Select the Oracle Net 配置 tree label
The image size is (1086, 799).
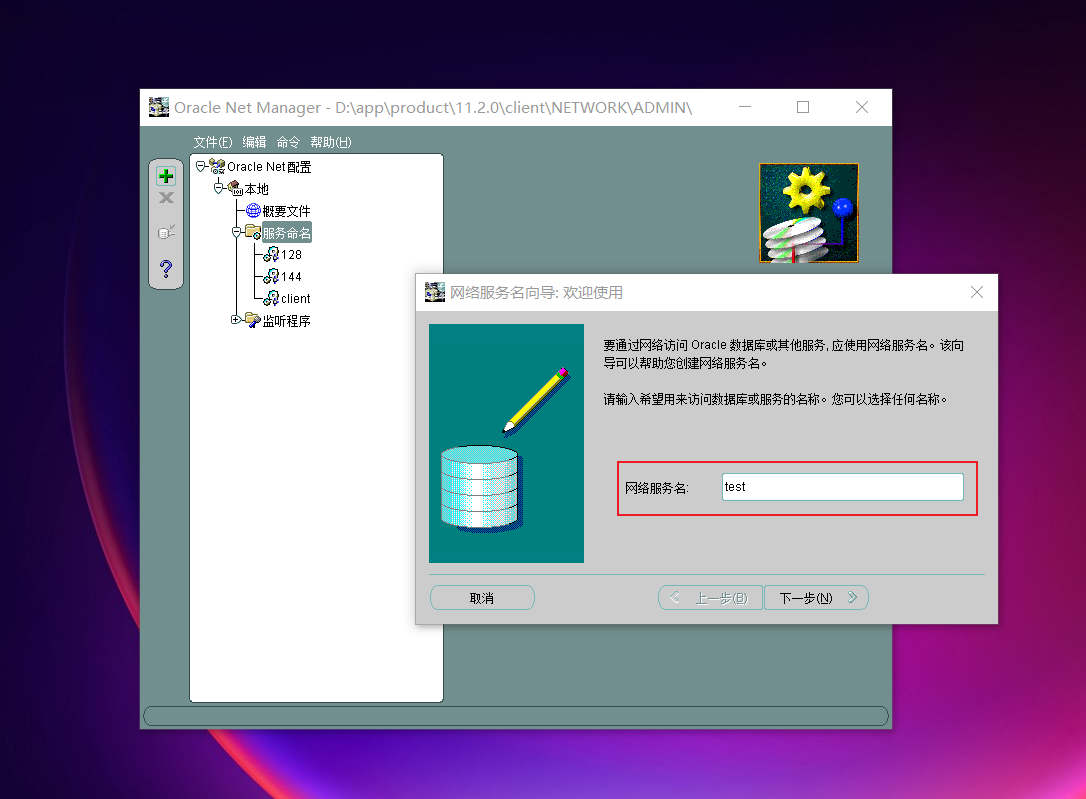269,167
